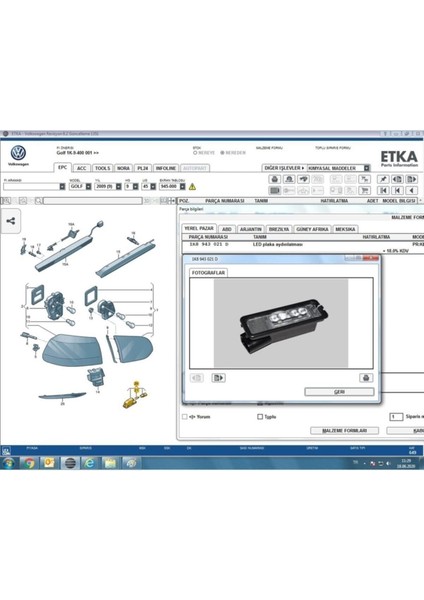Tick the Yorum checkbox
Screen dimensions: 424x600
pos(184,417)
